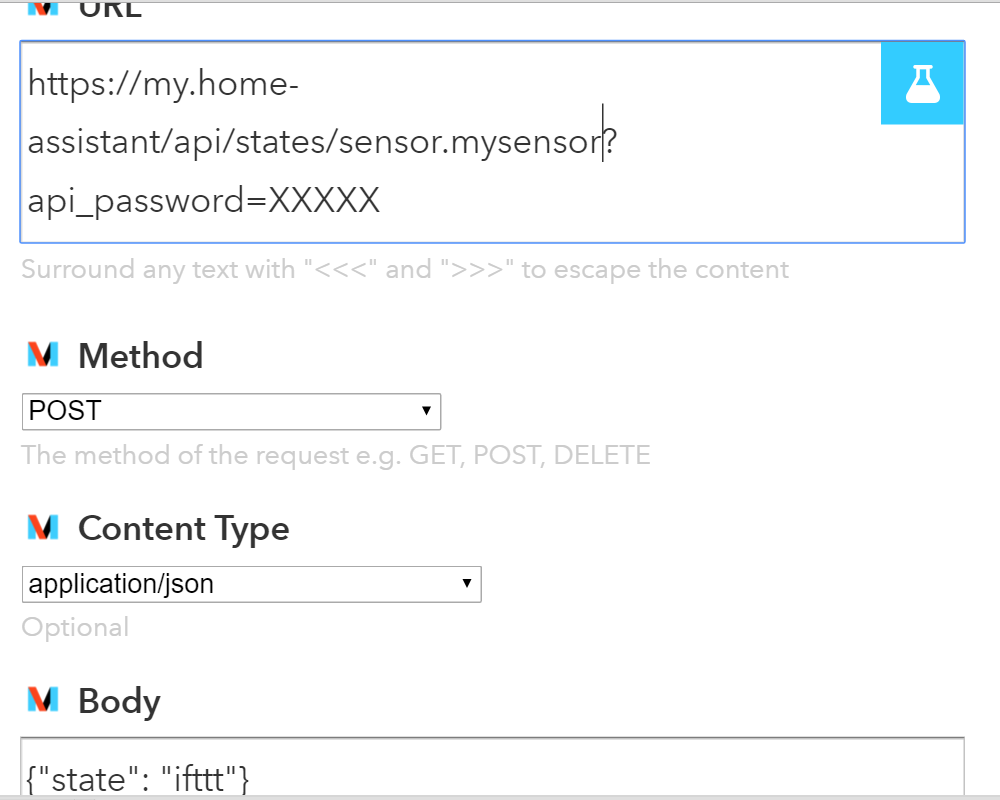The image size is (1000, 800).
Task: Click the Maker logo beside Body heading
Action: pyautogui.click(x=43, y=700)
